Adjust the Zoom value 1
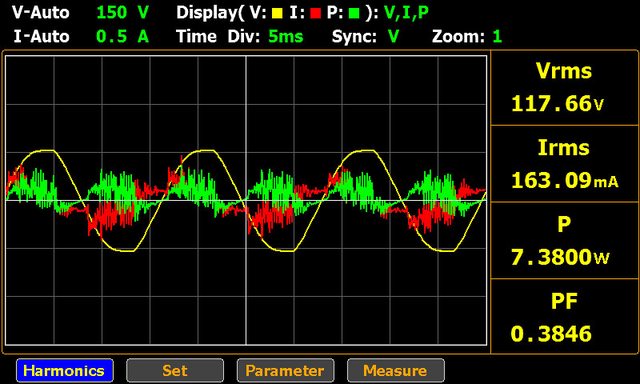640x384 pixels. click(497, 37)
